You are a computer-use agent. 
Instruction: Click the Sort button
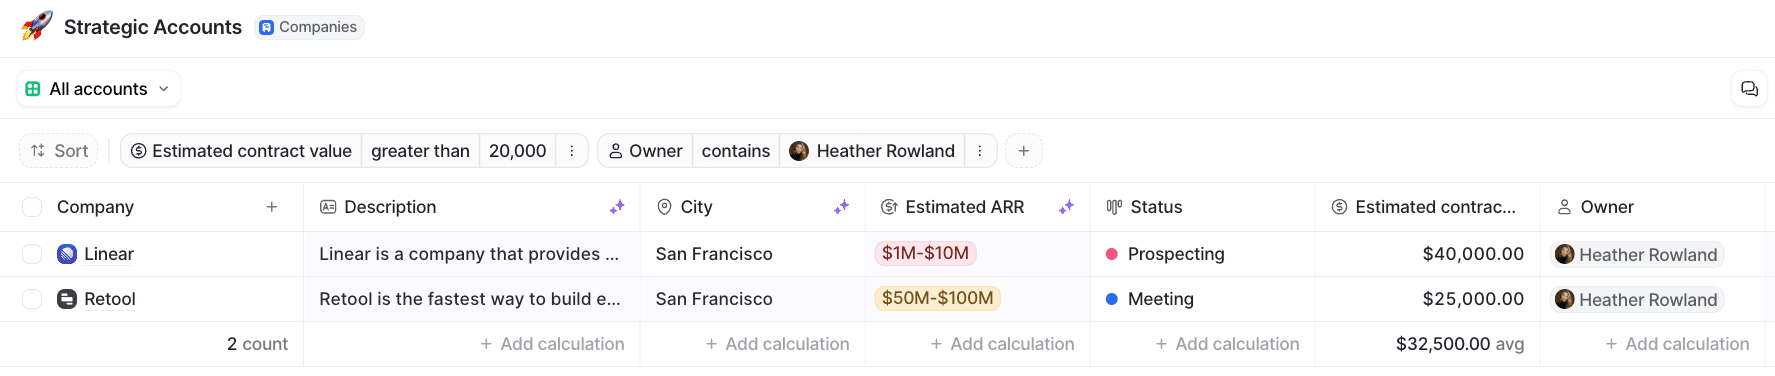(x=59, y=151)
